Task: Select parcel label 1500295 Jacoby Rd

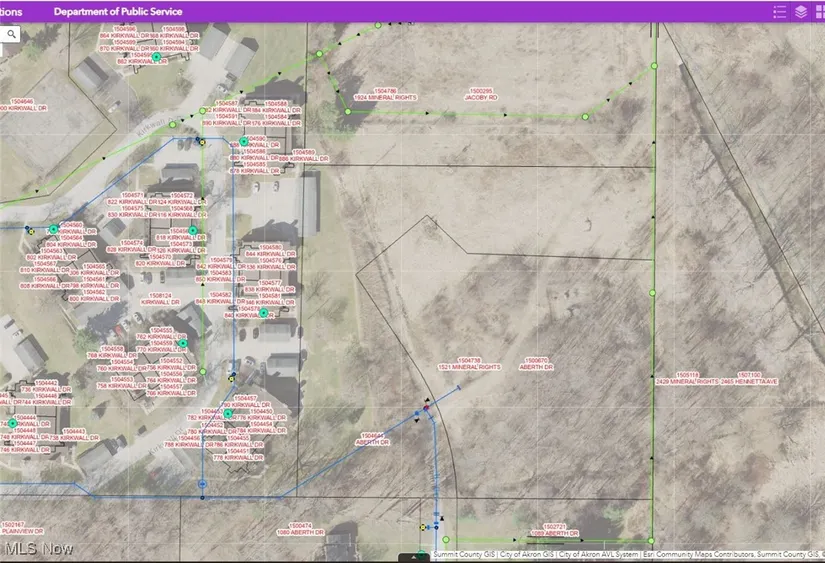Action: 480,94
